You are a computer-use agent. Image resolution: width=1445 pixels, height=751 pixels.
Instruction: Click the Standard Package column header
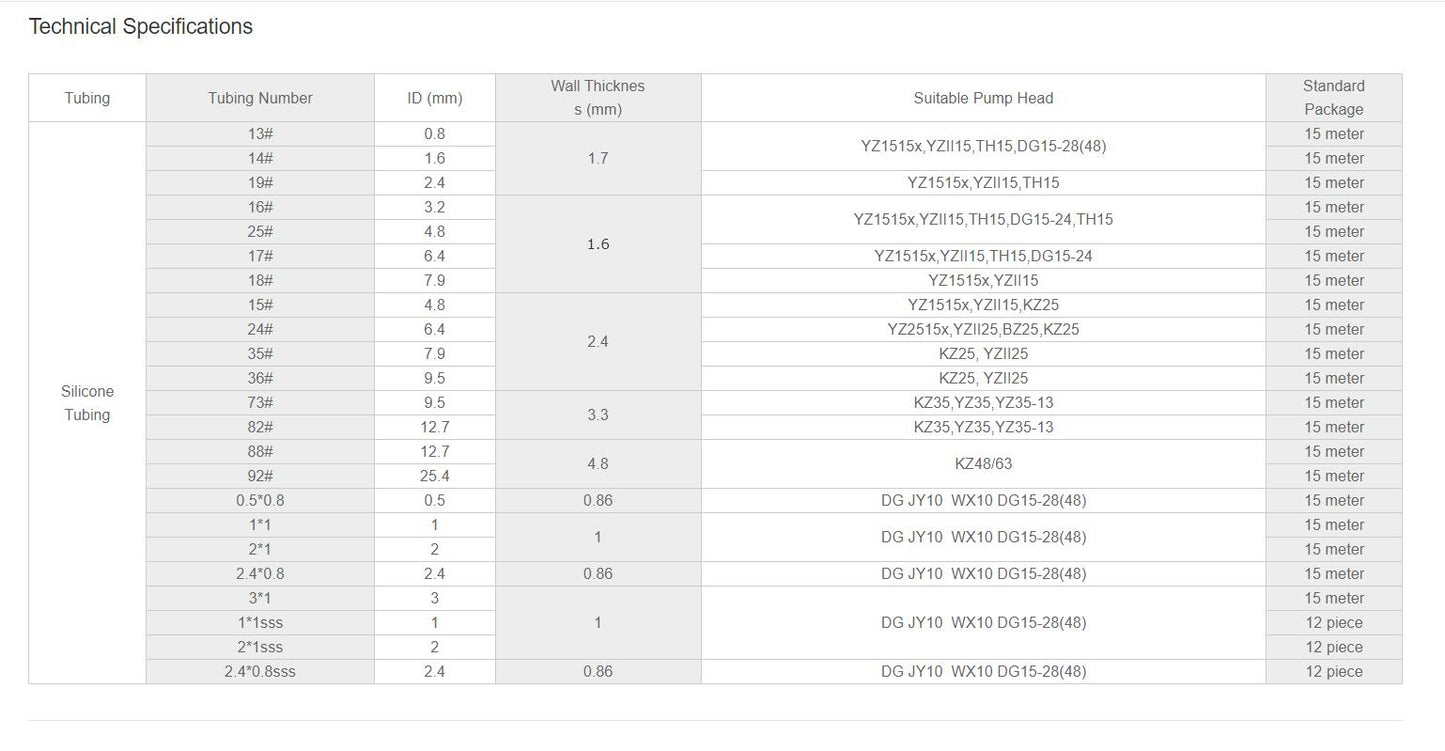(1333, 98)
